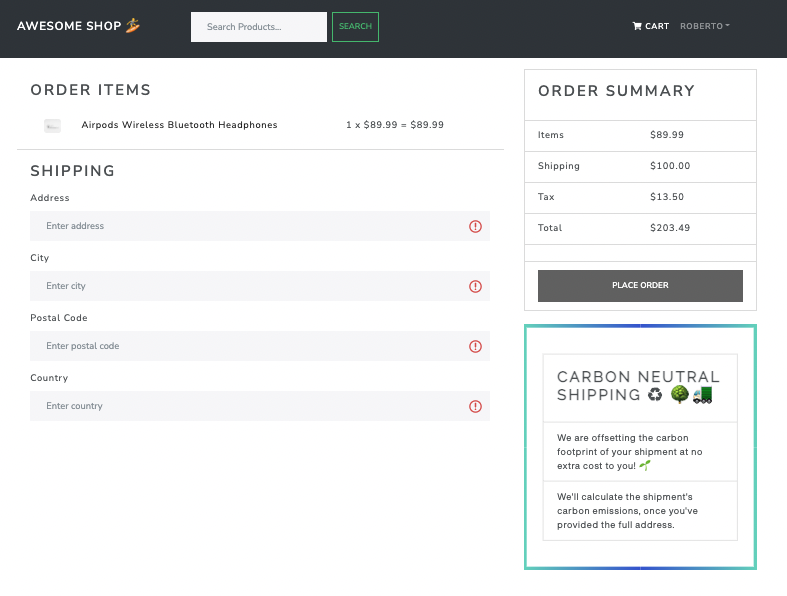Click the Items amount $89.99 in summary
Image resolution: width=787 pixels, height=596 pixels.
(667, 135)
